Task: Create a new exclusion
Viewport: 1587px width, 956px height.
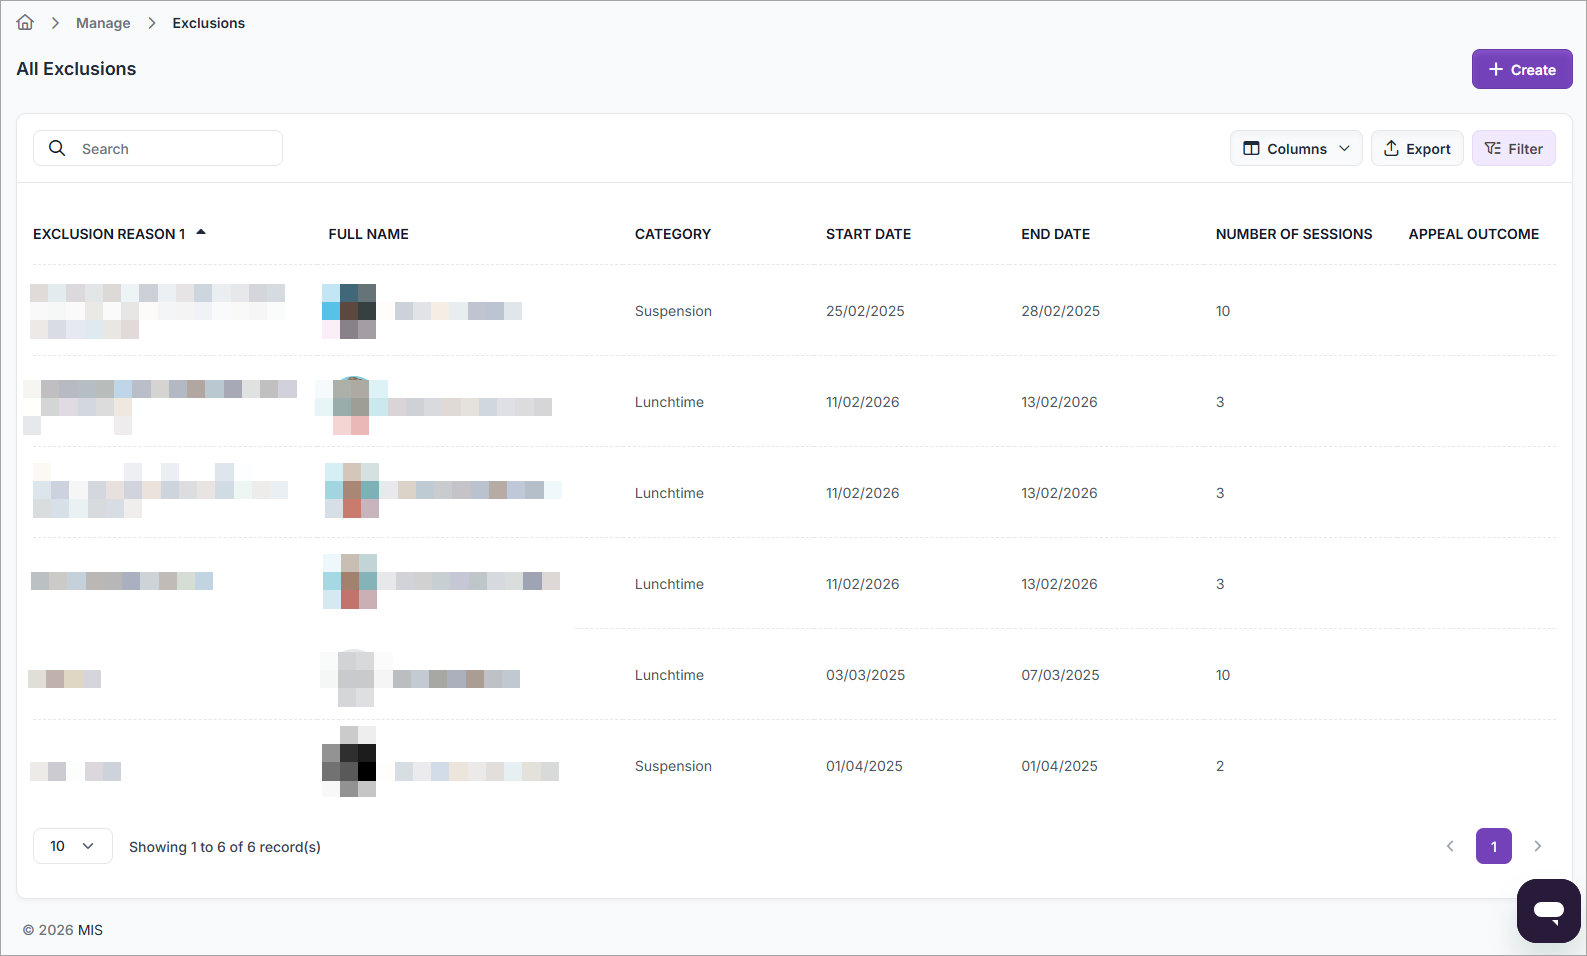Action: (1521, 70)
